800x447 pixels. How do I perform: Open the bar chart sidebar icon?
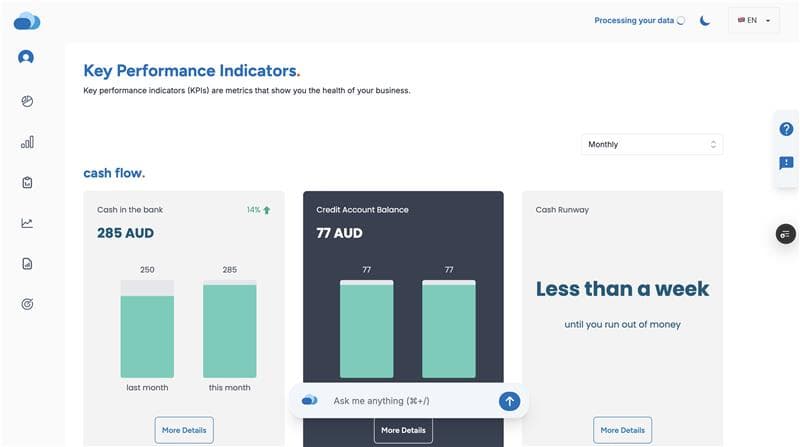pos(27,142)
